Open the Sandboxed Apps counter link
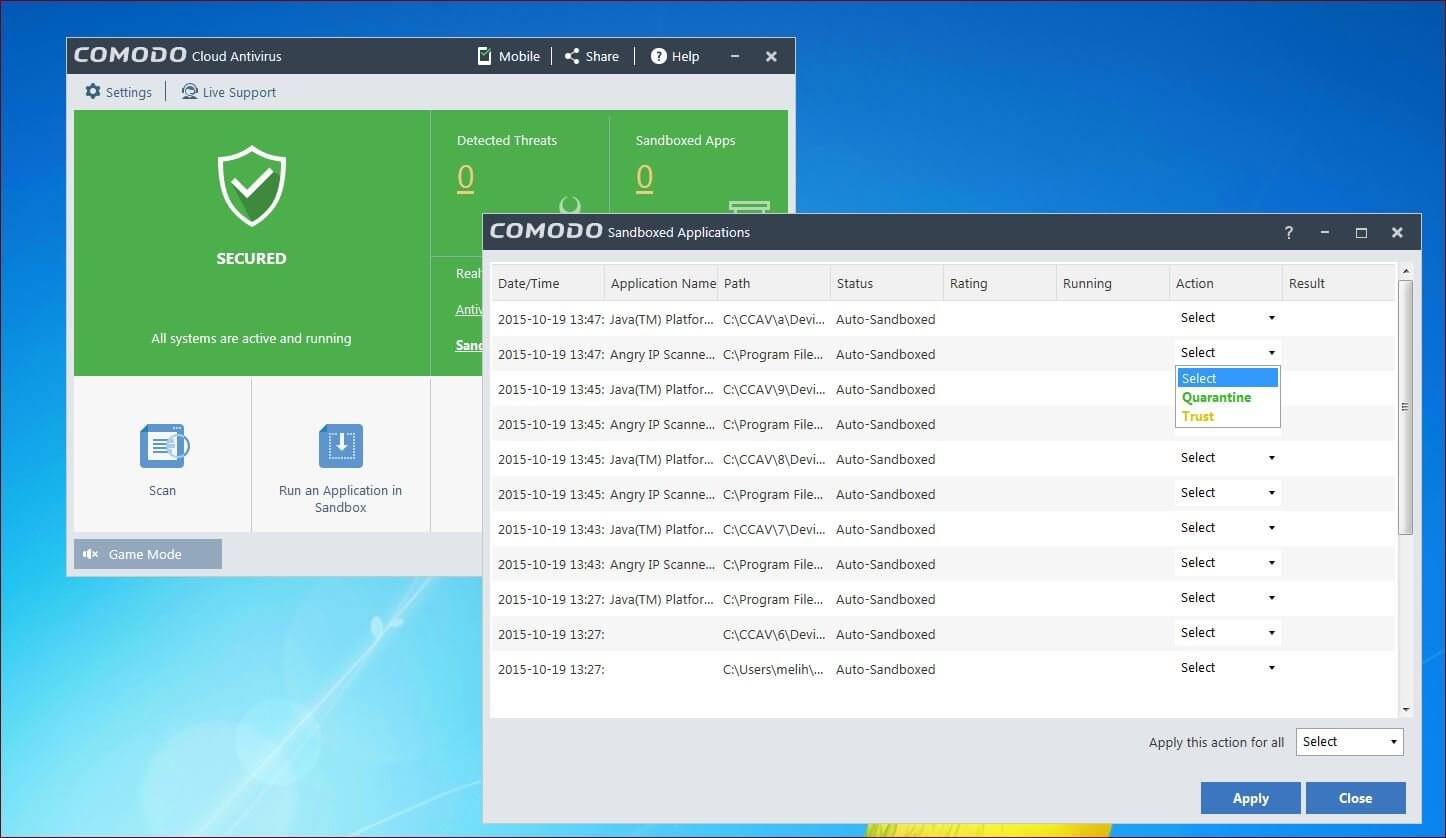This screenshot has height=838, width=1446. 644,177
